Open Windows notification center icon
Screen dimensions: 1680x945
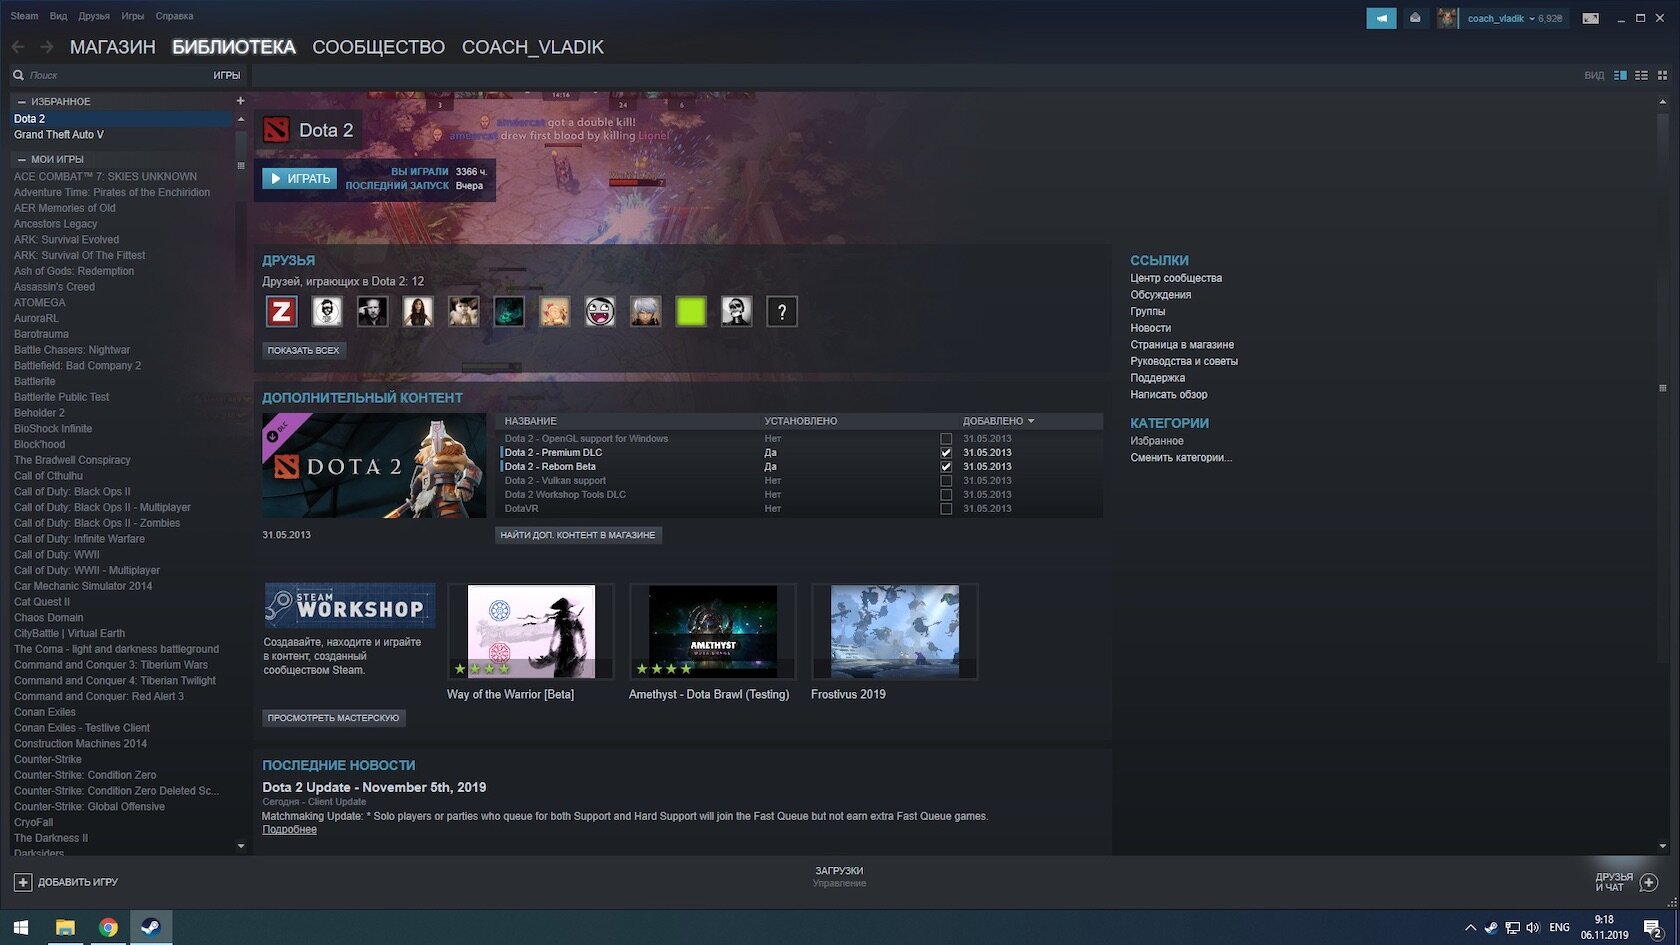(1653, 928)
